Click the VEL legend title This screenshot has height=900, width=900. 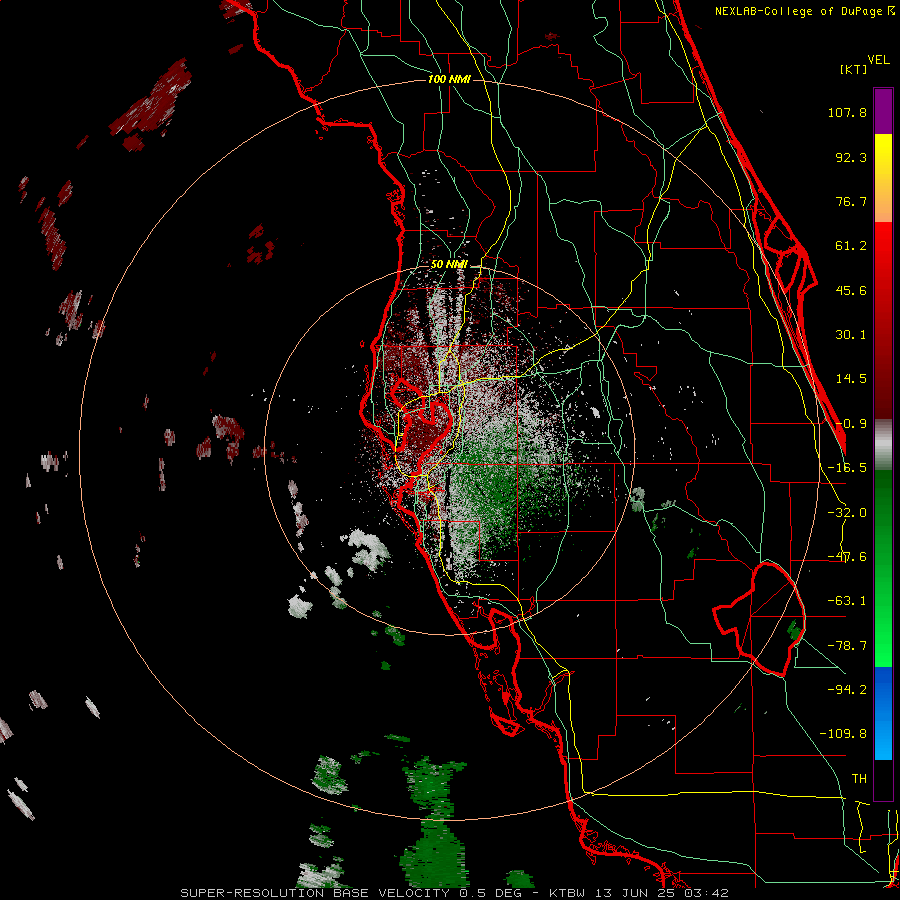878,60
